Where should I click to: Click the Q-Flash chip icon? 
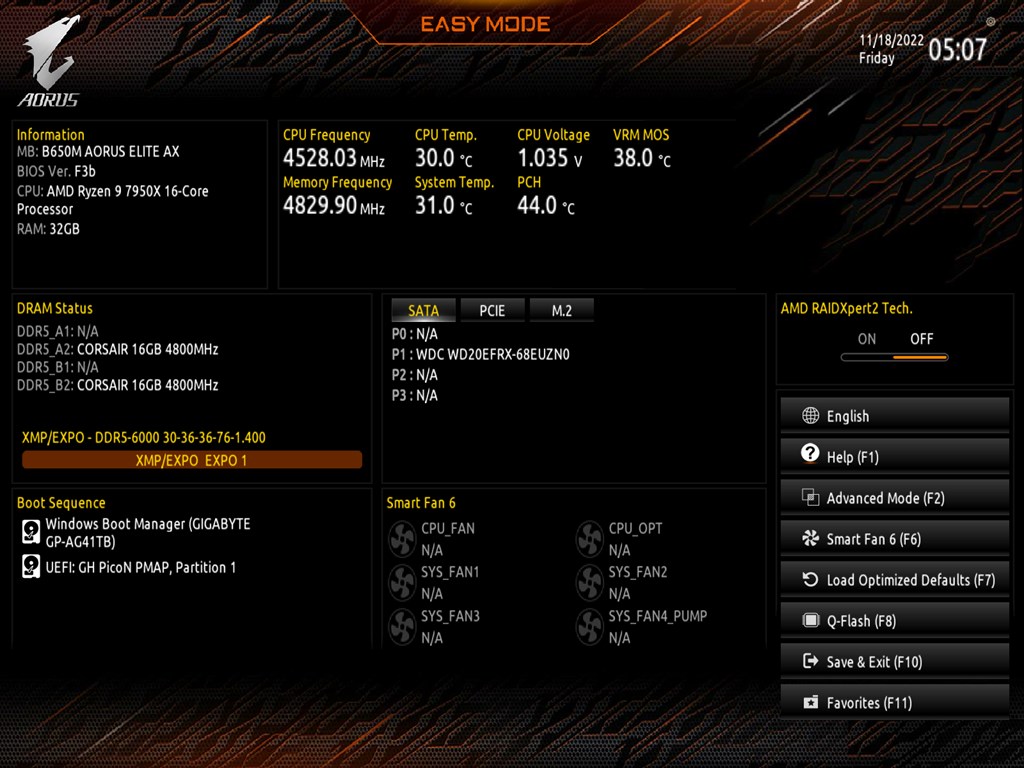810,620
